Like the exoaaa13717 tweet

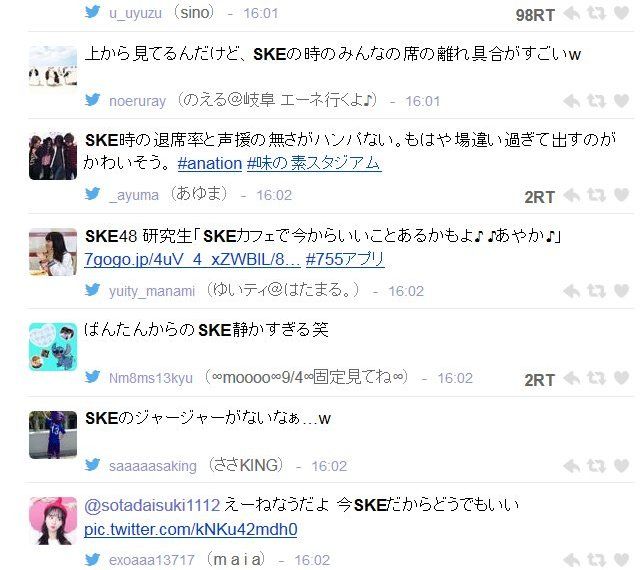[621, 560]
